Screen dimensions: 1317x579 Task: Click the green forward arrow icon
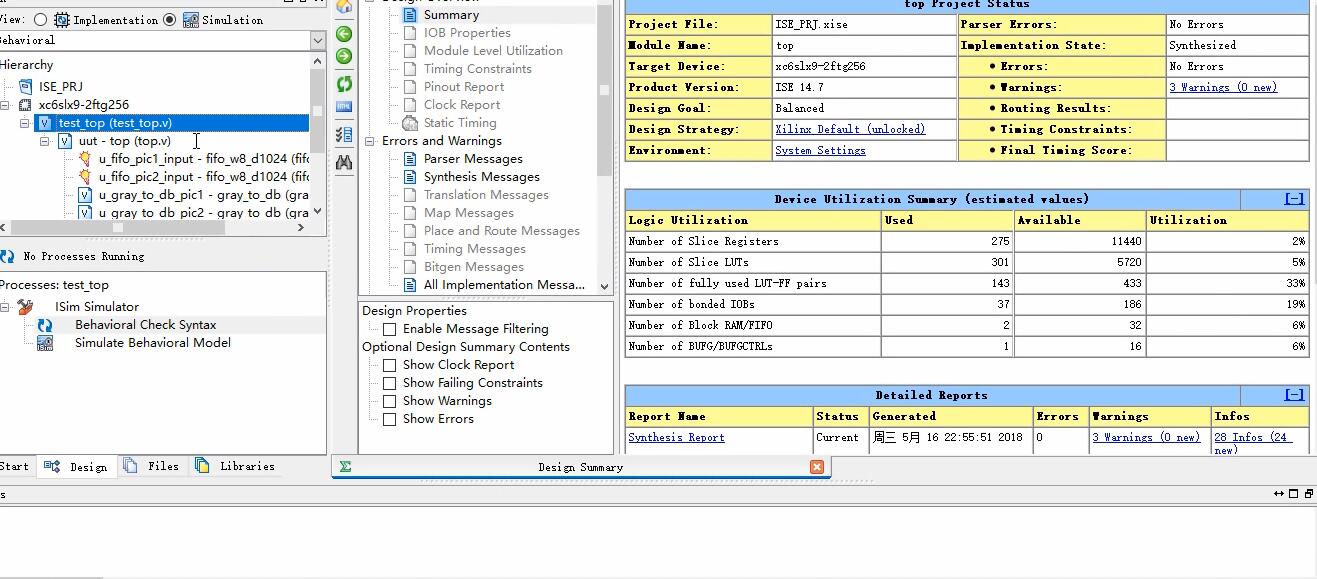pos(344,56)
